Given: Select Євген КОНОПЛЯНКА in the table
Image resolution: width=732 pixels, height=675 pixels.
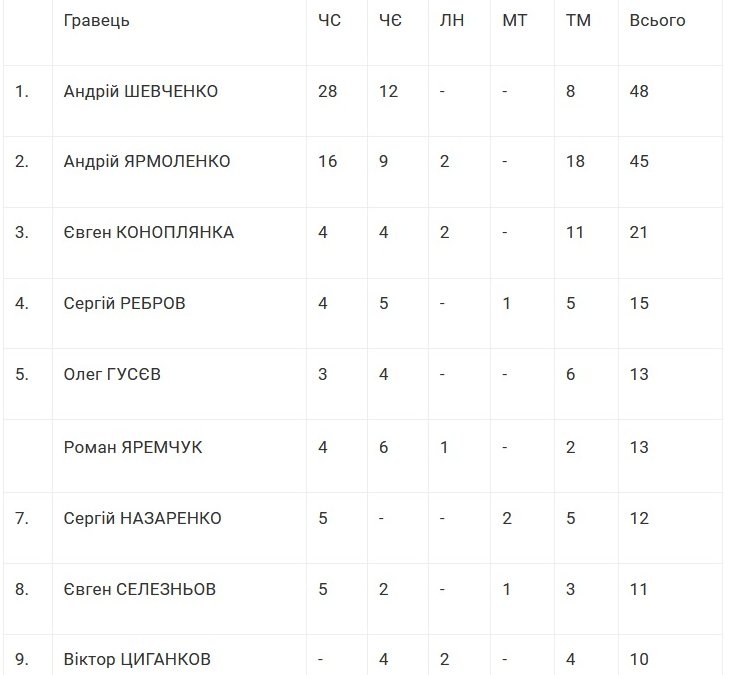Looking at the screenshot, I should (148, 232).
